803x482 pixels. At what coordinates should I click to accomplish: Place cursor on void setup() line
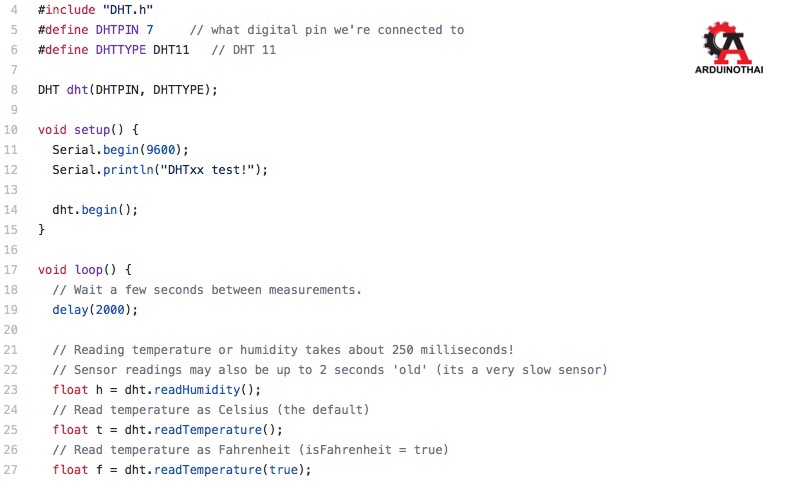coord(88,130)
